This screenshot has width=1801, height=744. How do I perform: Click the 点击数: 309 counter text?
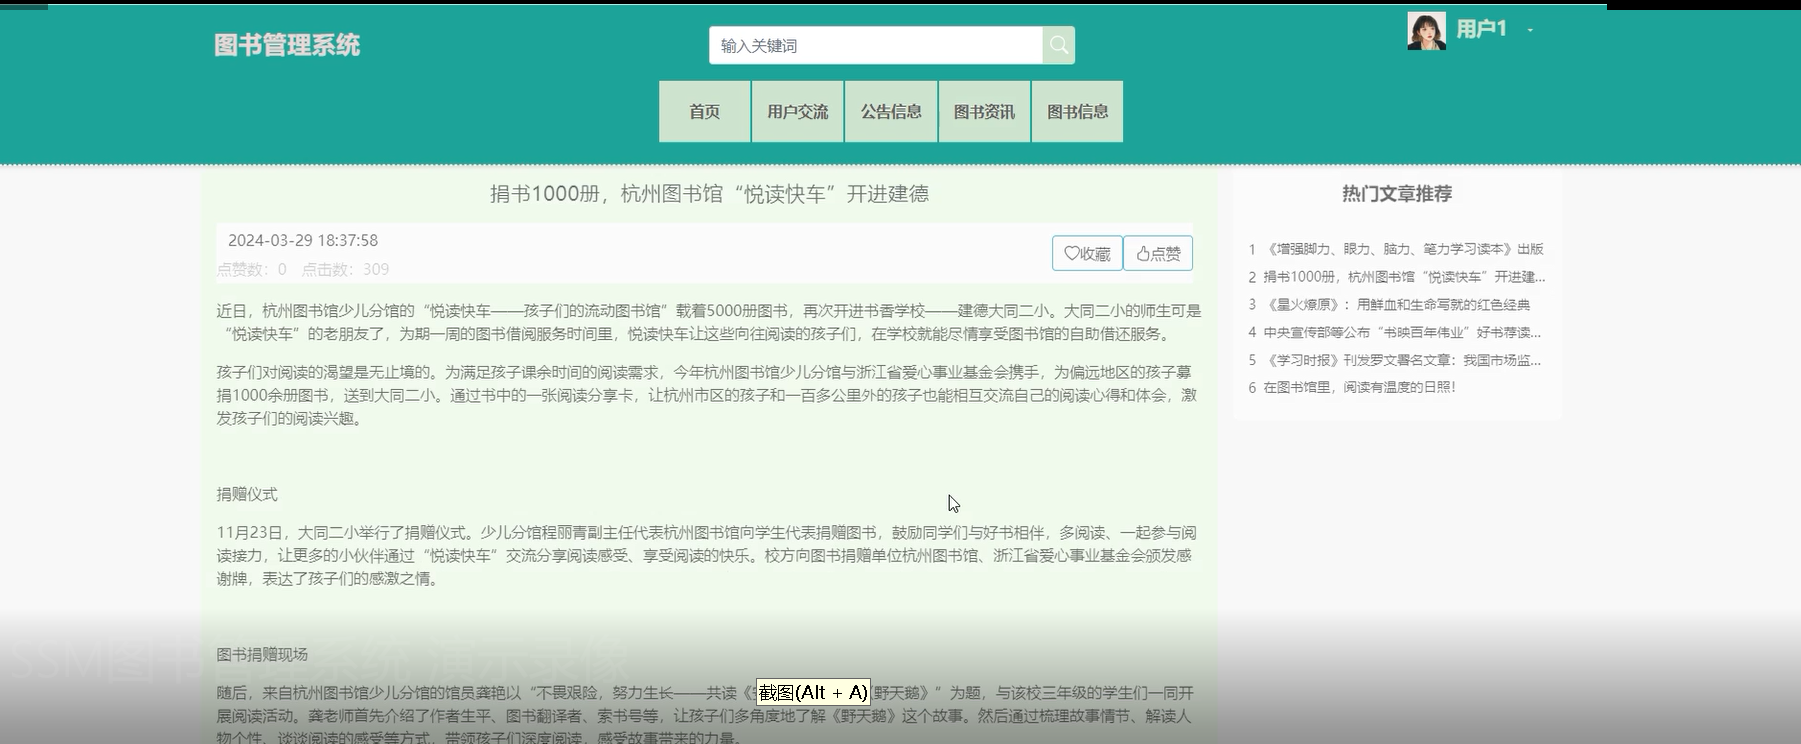tap(346, 269)
